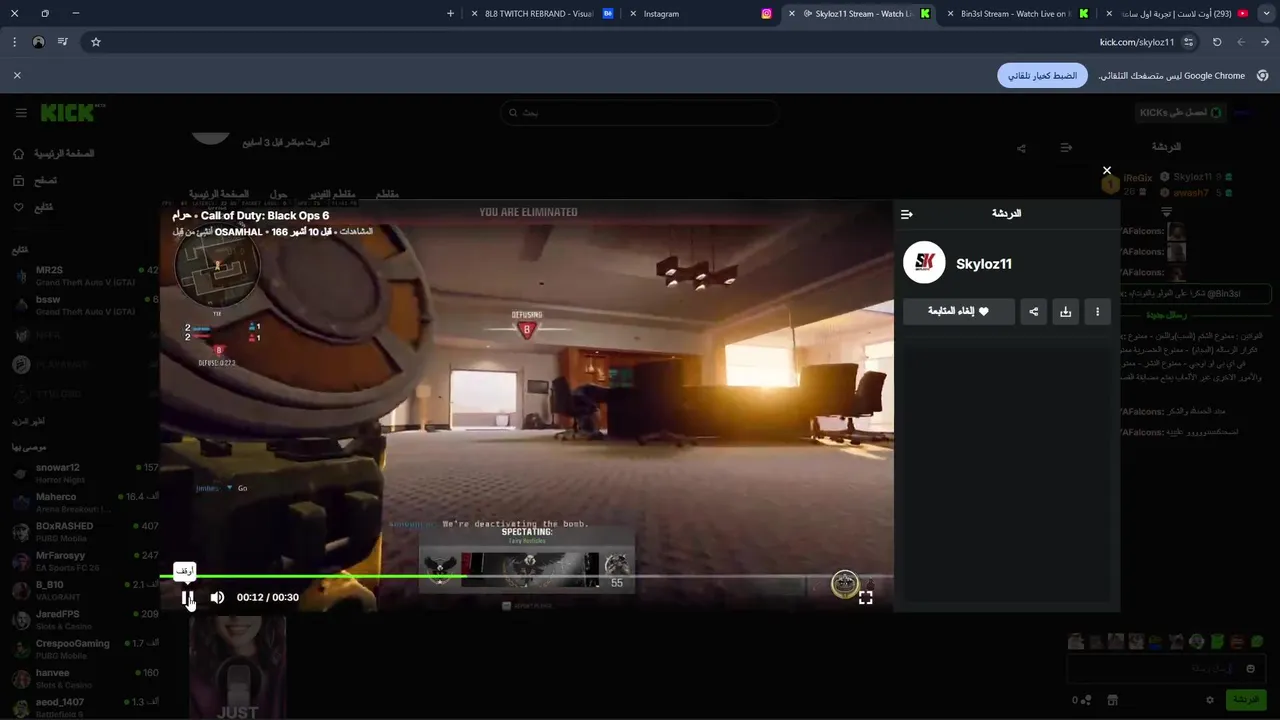1280x720 pixels.
Task: Open the Kick hamburger menu in background page
Action: click(x=21, y=113)
